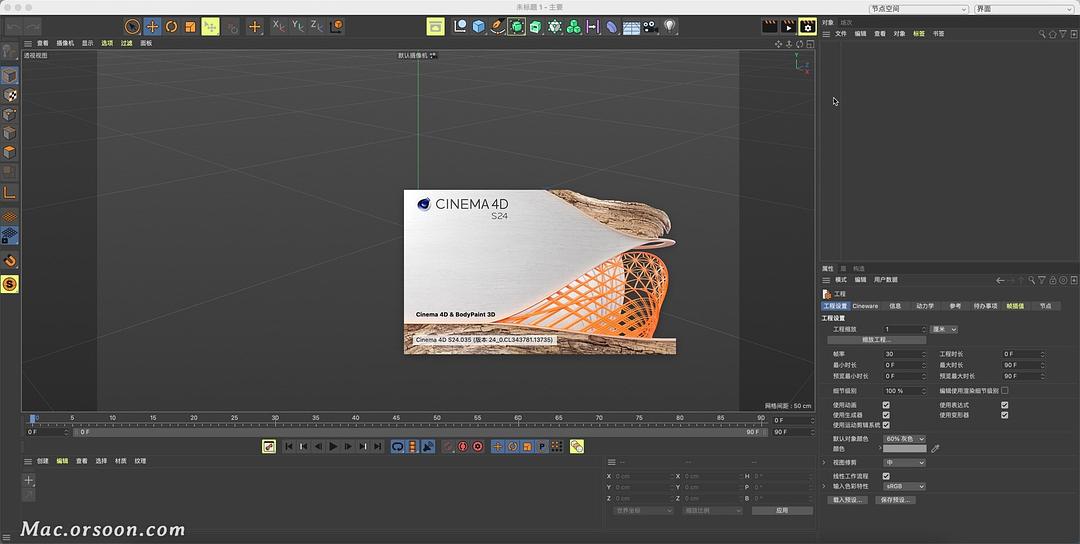Toggle the Z axis lock
1080x544 pixels.
pyautogui.click(x=317, y=26)
